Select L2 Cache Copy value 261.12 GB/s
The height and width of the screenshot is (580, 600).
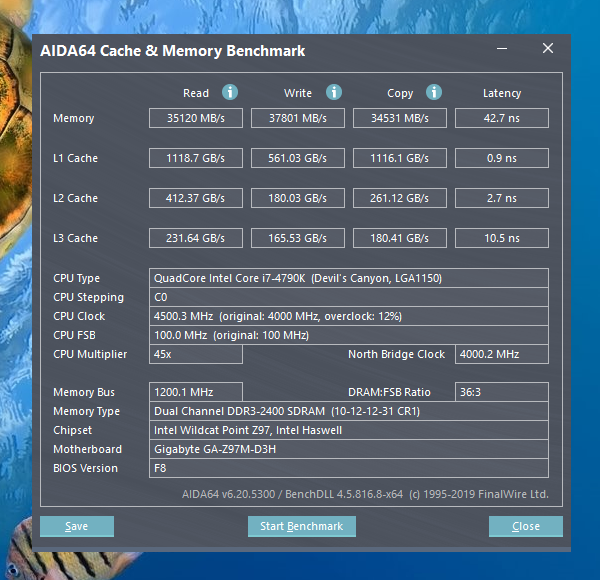coord(400,198)
